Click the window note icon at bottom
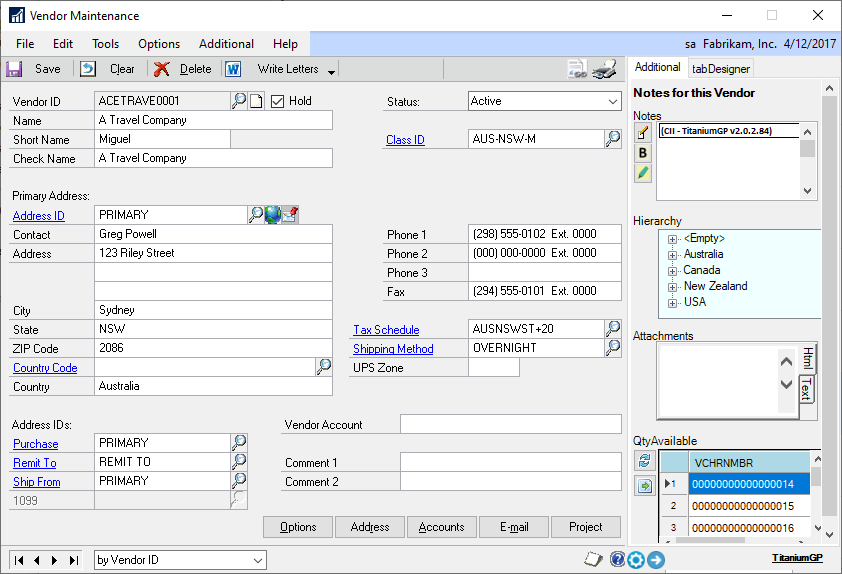 [x=593, y=560]
